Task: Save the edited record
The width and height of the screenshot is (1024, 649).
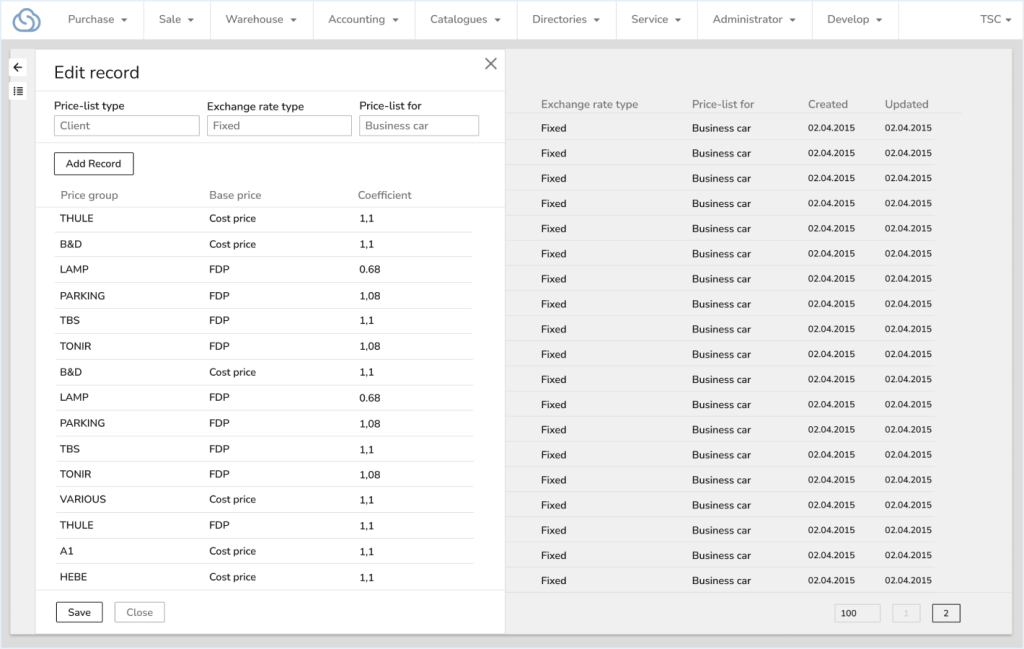Action: point(79,611)
